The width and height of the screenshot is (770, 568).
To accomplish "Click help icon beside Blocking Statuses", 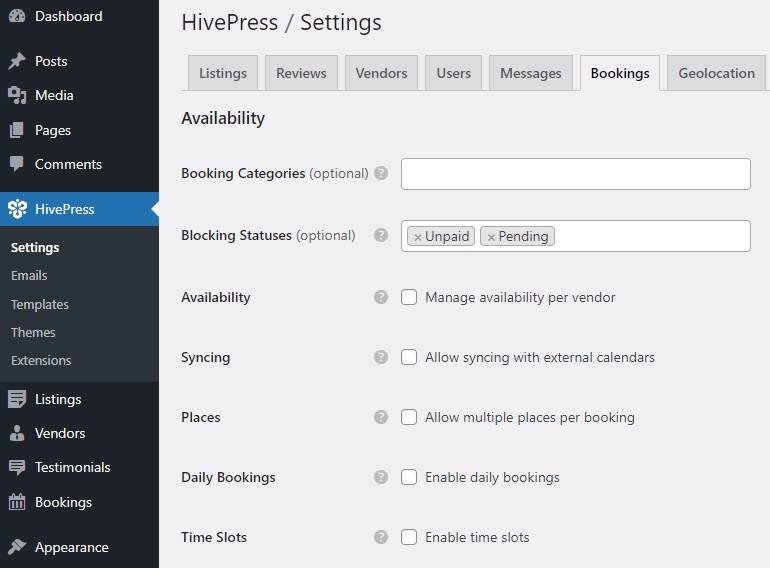I will [x=381, y=235].
